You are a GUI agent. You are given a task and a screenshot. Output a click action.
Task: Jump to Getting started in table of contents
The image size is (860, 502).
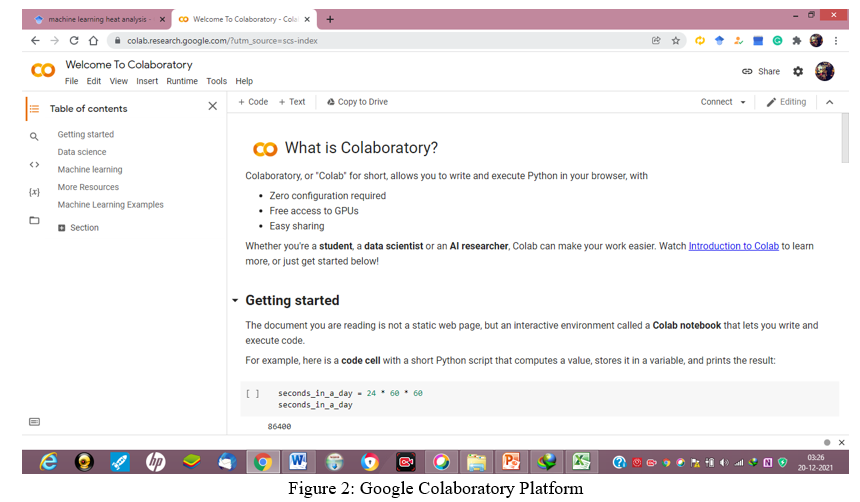point(86,134)
